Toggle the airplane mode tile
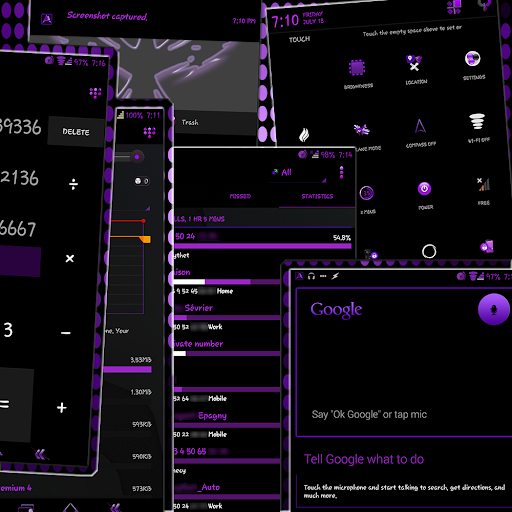The width and height of the screenshot is (512, 512). coord(362,130)
